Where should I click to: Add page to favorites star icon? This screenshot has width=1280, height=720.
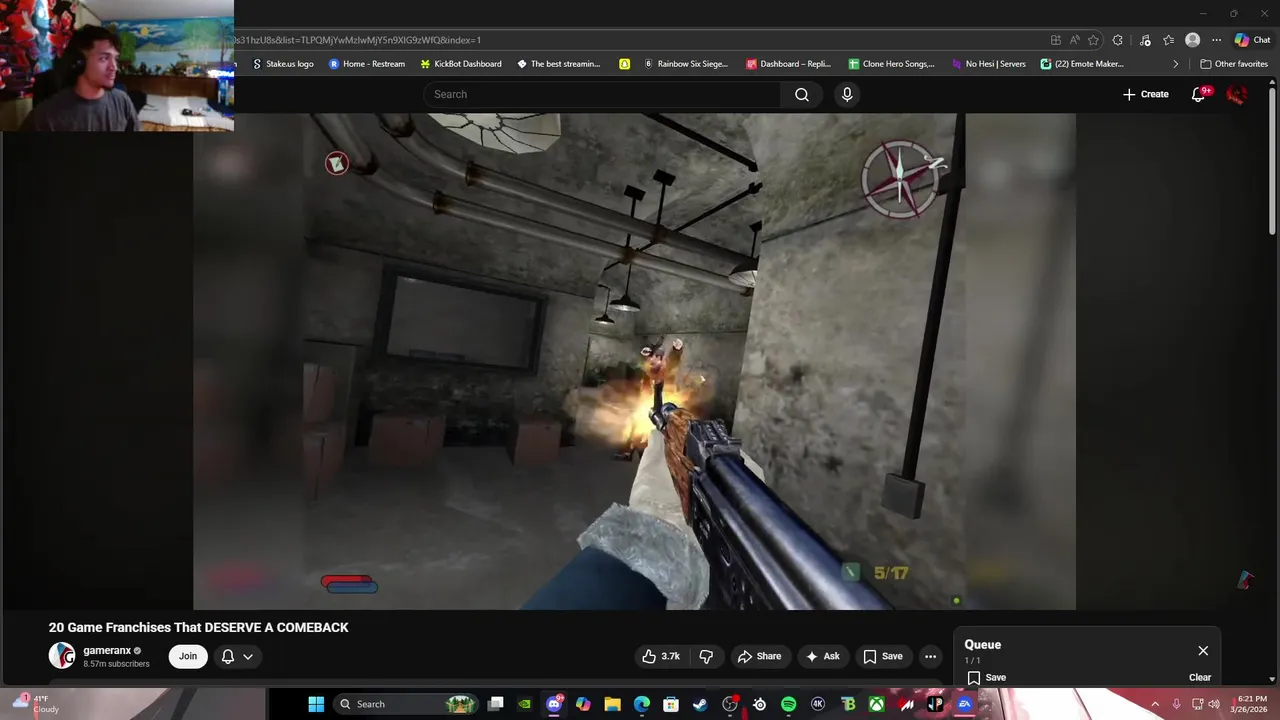[x=1093, y=40]
